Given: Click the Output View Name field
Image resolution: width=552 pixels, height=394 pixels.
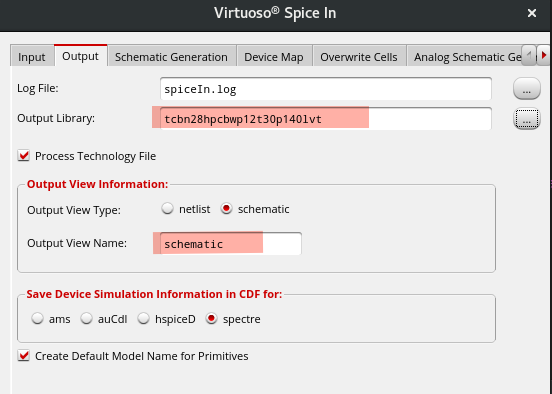Looking at the screenshot, I should pos(231,244).
